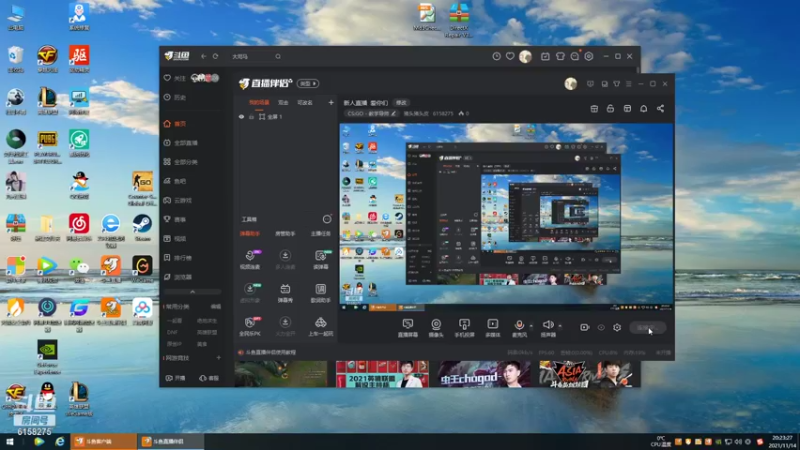Screen dimensions: 800x450
Task: Open the 读弹幕 read-danmaku tool
Action: [320, 260]
